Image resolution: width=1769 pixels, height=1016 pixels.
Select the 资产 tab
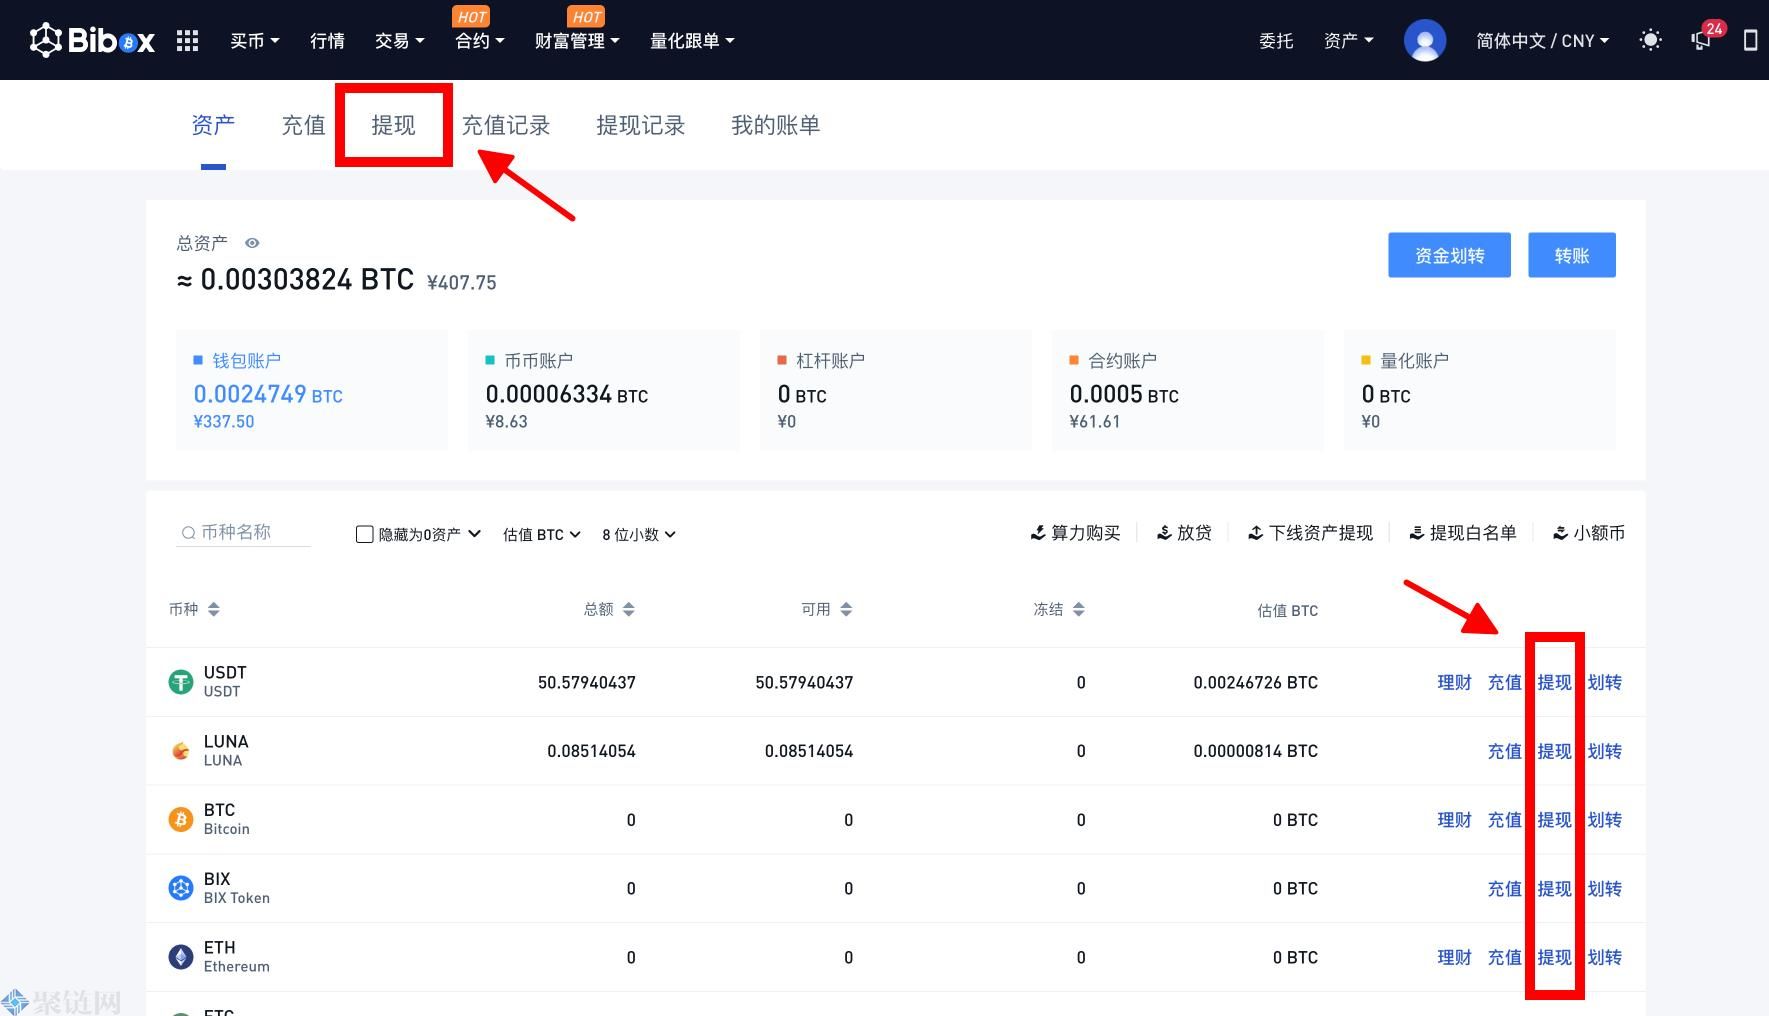tap(213, 125)
